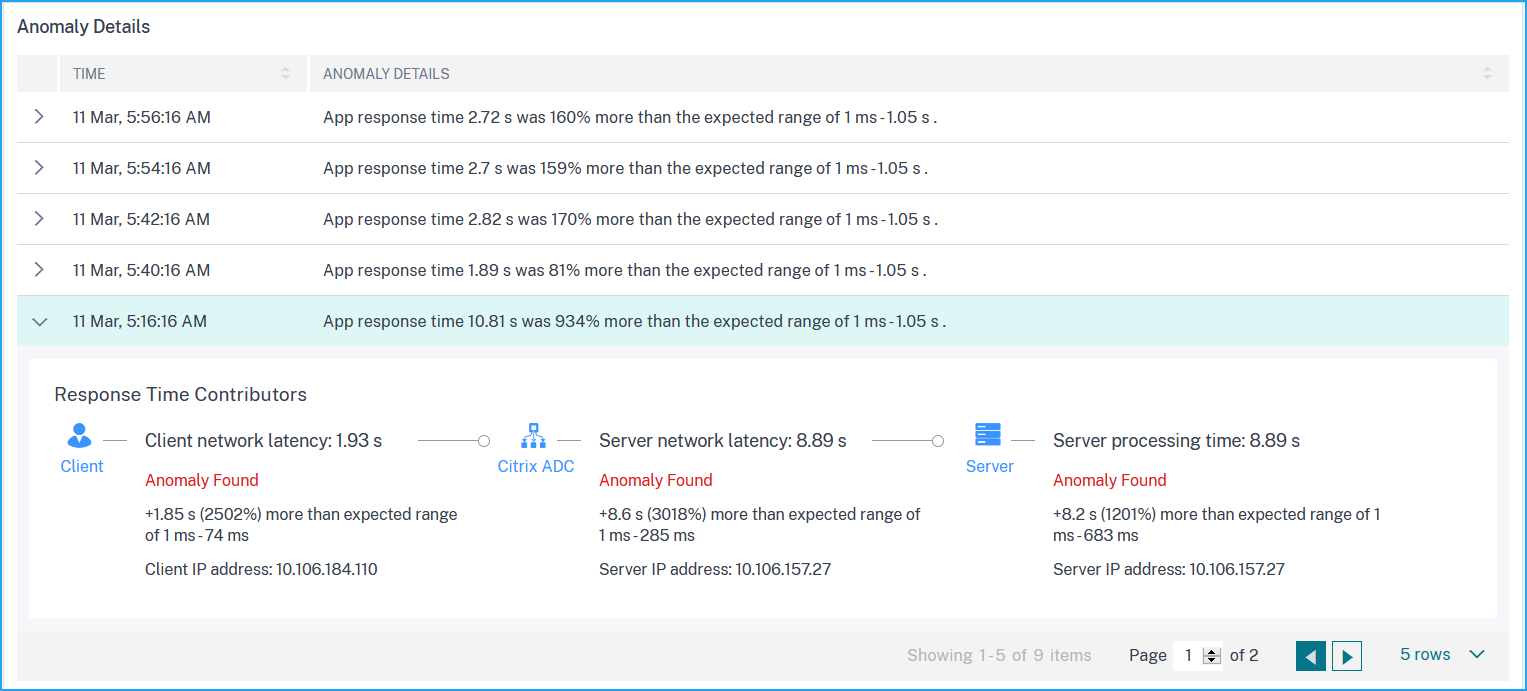Sort by TIME column arrows

(285, 73)
